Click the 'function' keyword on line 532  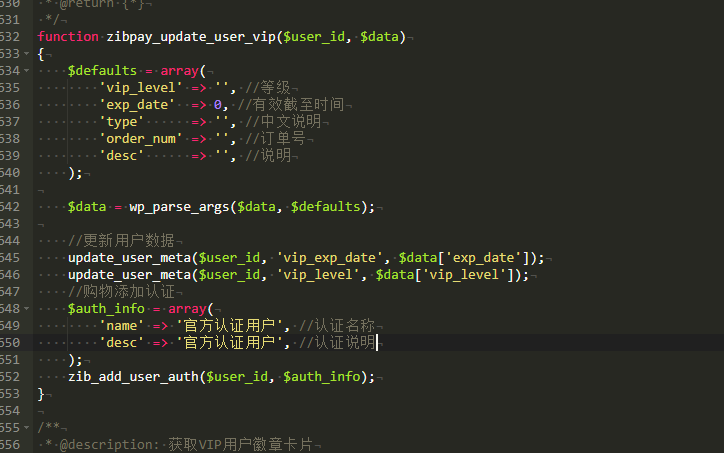coord(68,36)
